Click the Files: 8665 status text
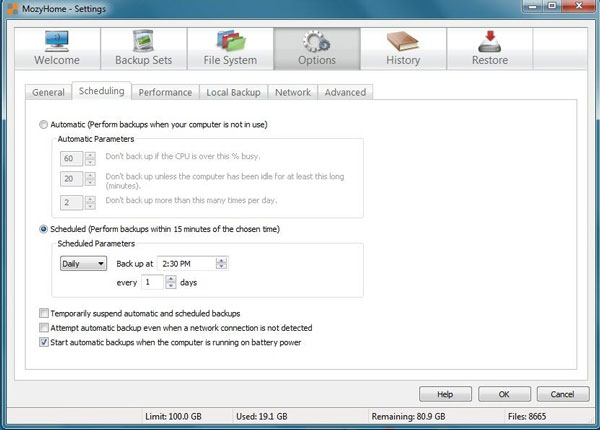The image size is (600, 430). coord(527,416)
